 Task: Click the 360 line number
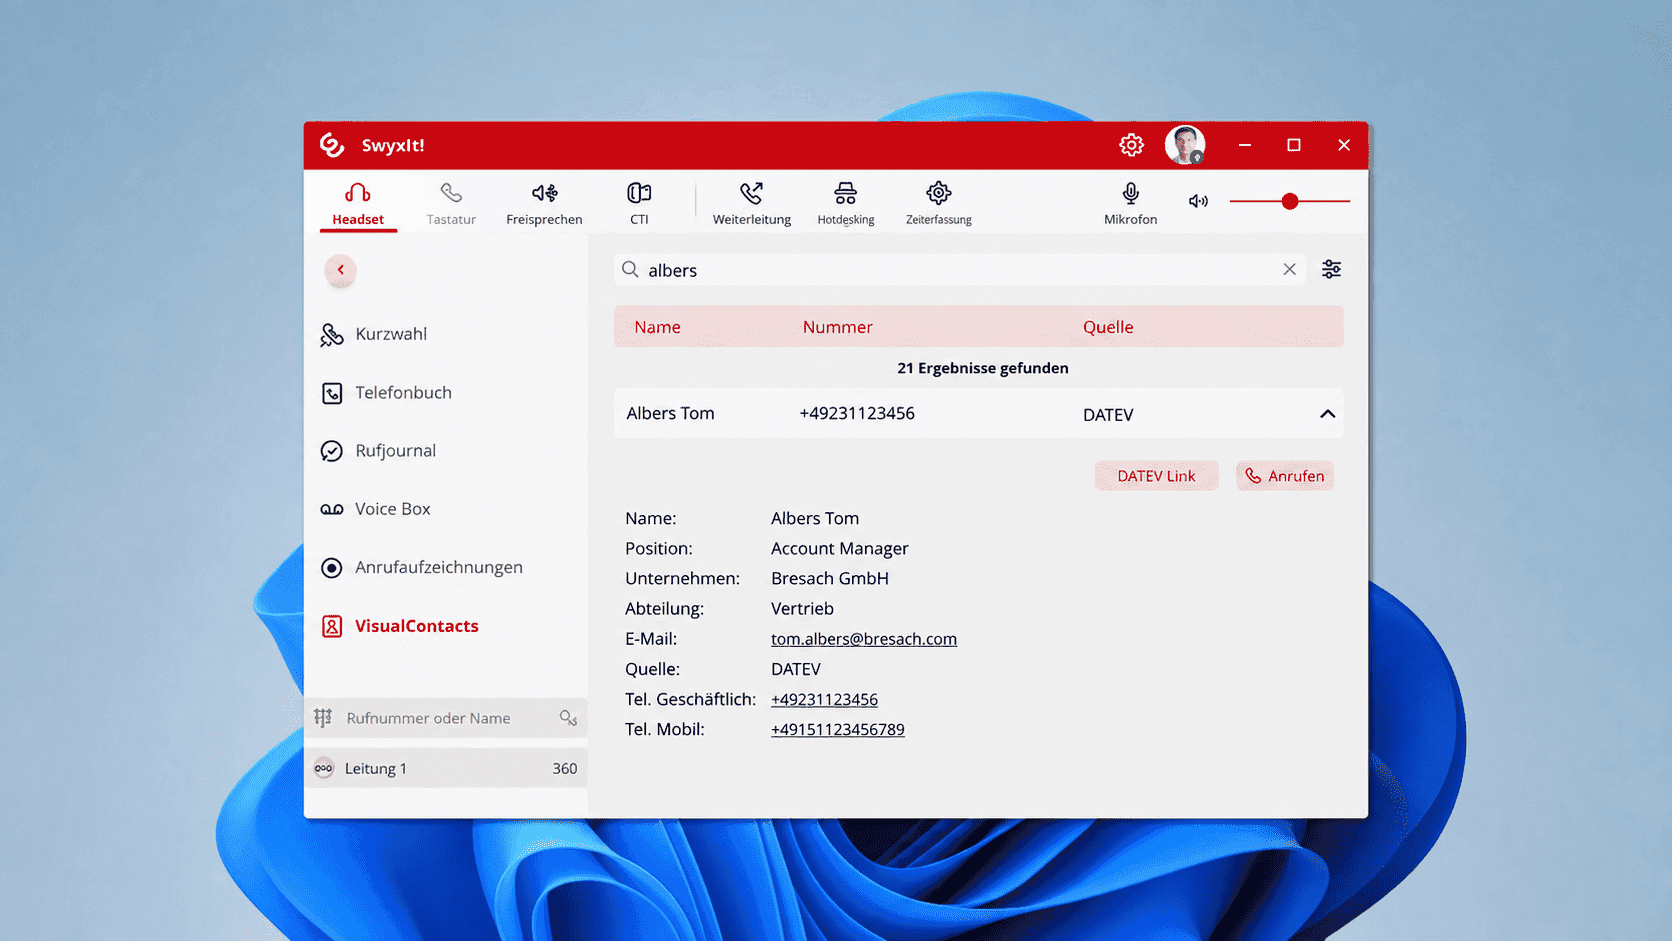pos(564,768)
